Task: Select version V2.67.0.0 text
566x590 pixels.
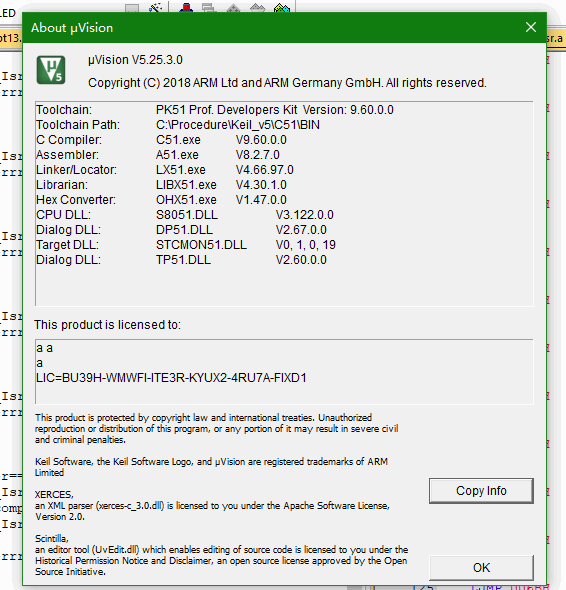Action: [x=301, y=230]
